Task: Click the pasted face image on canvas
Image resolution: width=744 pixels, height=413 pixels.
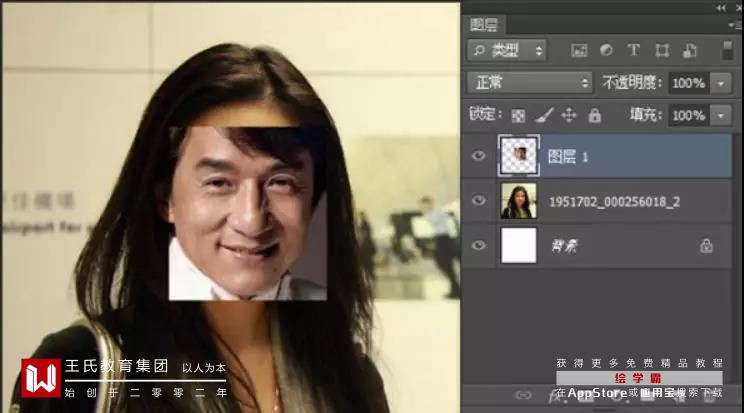Action: [x=248, y=213]
